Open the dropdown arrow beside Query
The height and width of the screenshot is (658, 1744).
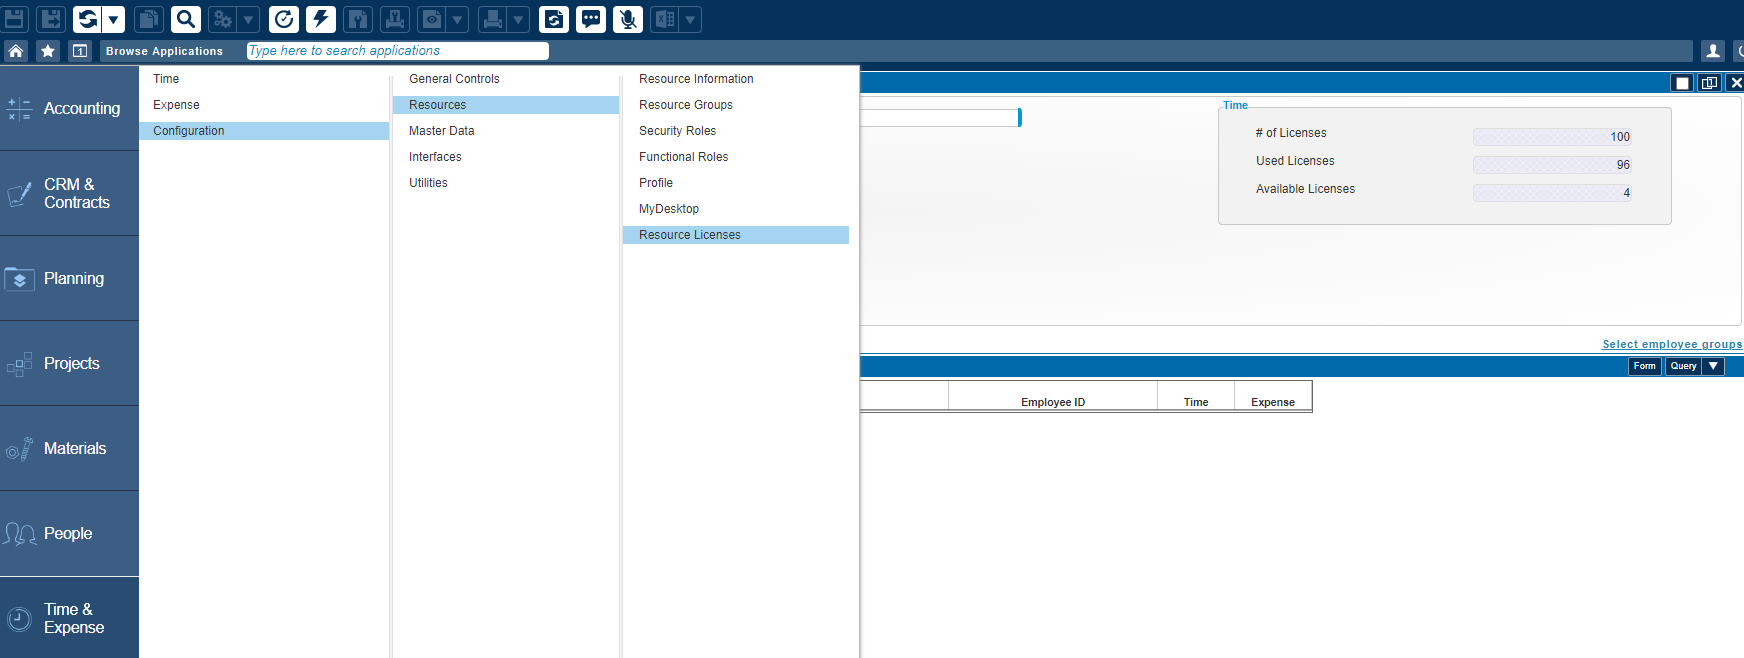click(1714, 366)
